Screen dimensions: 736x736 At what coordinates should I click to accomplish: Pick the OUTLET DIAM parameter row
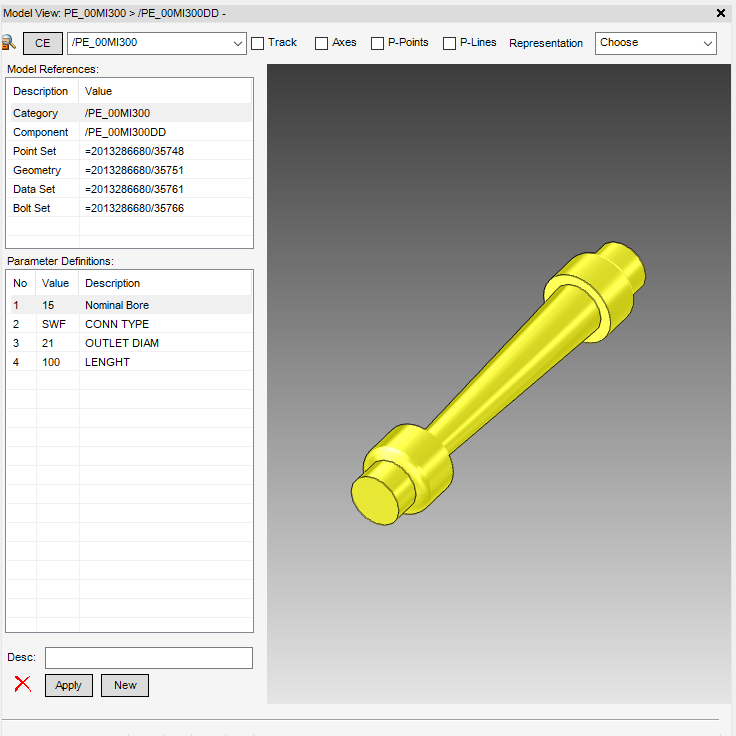click(130, 343)
